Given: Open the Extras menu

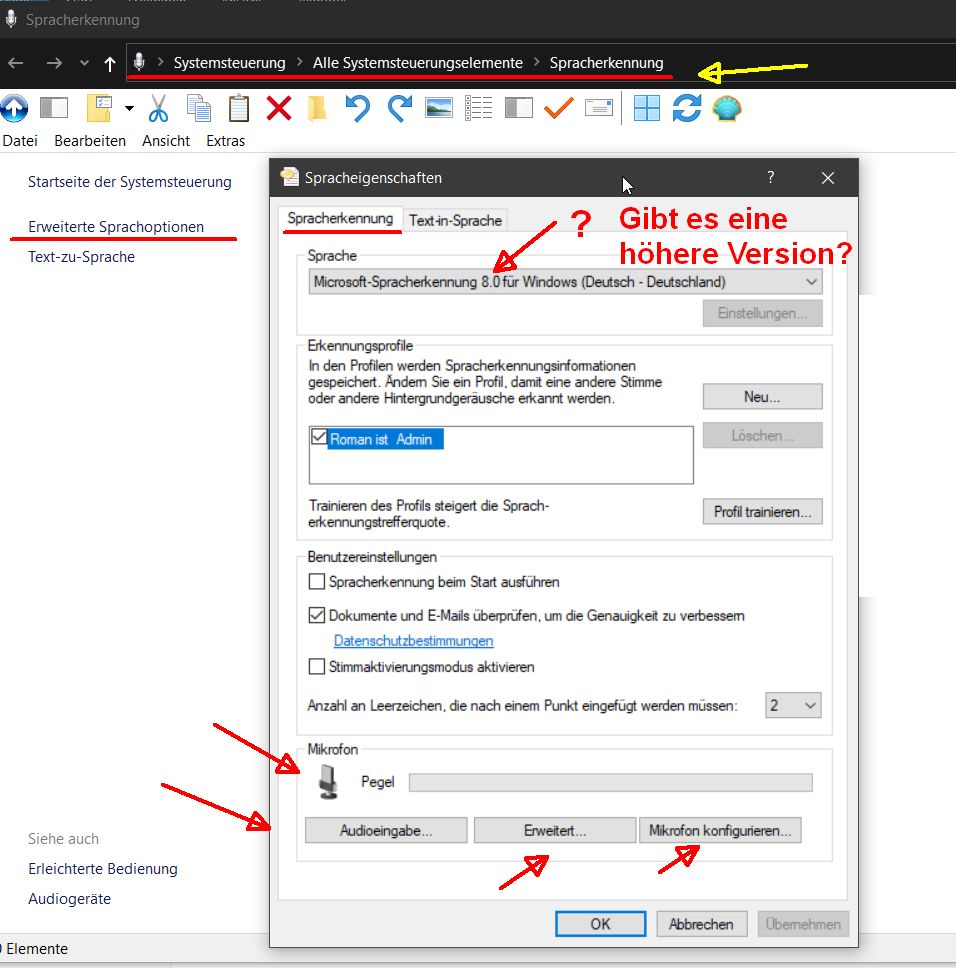Looking at the screenshot, I should pyautogui.click(x=226, y=141).
